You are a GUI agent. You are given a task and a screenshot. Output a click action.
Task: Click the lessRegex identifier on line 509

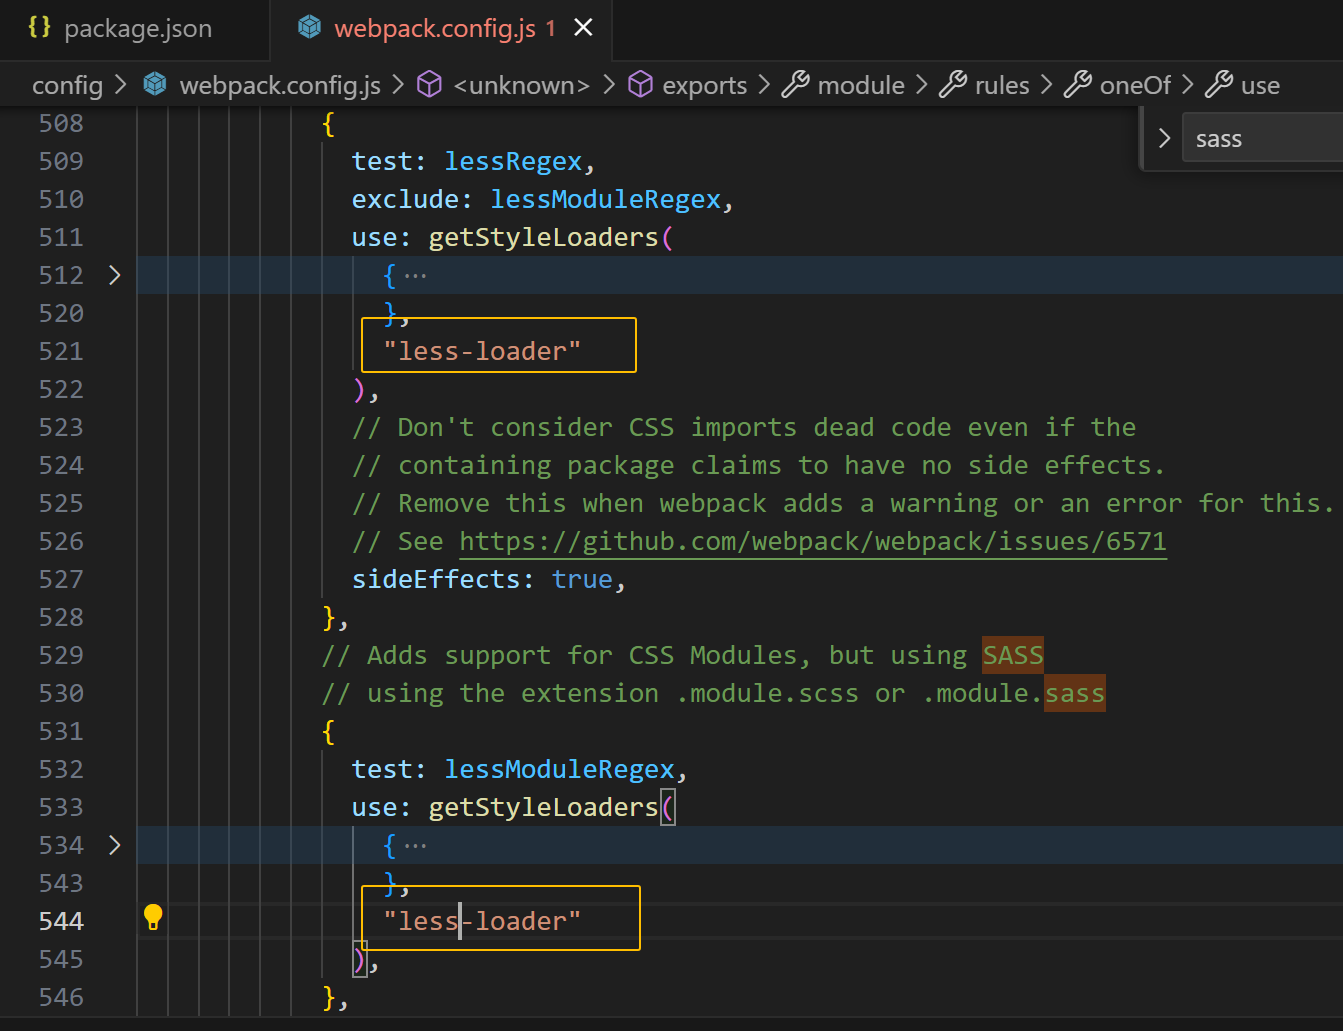coord(513,161)
